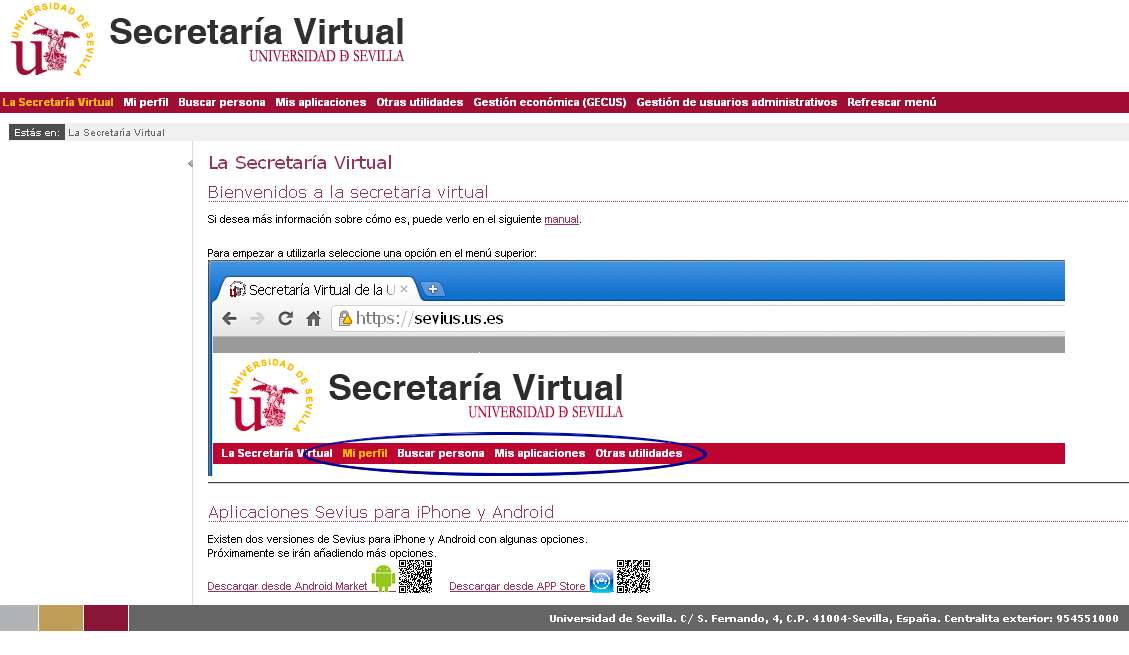This screenshot has width=1129, height=655.
Task: Click the QR code next to the Android icon
Action: [x=415, y=577]
